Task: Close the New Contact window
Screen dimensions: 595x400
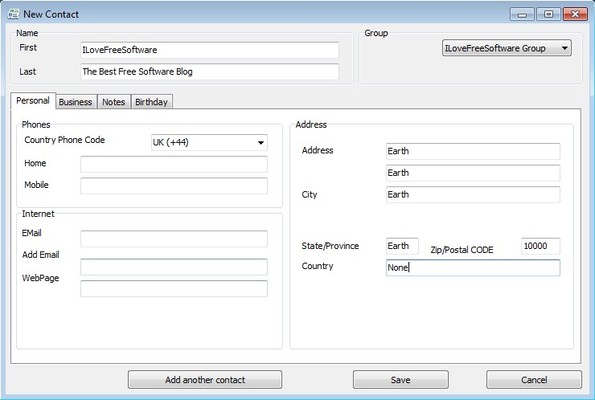Action: (x=575, y=14)
